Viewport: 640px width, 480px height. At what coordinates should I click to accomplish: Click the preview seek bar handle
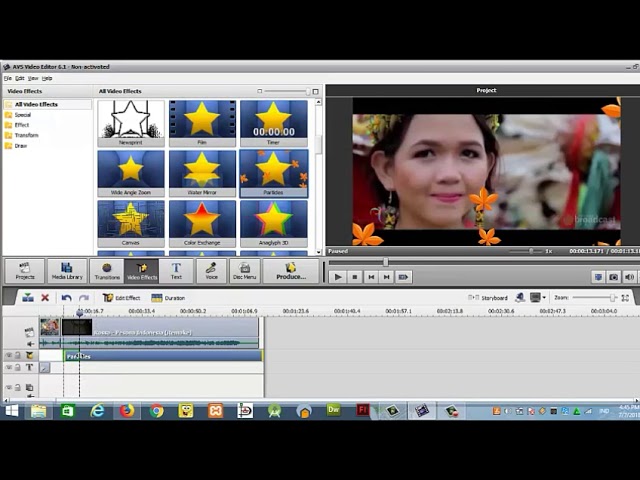pyautogui.click(x=386, y=262)
